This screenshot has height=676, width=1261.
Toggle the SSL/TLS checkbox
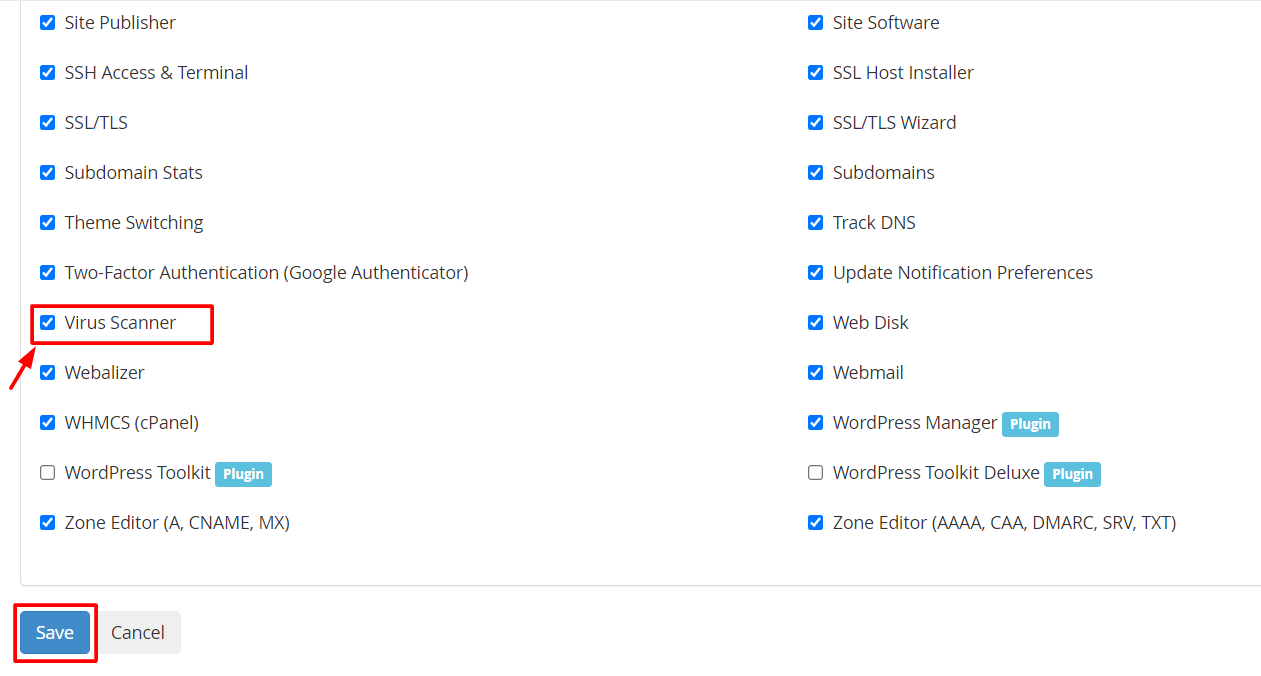pyautogui.click(x=47, y=123)
